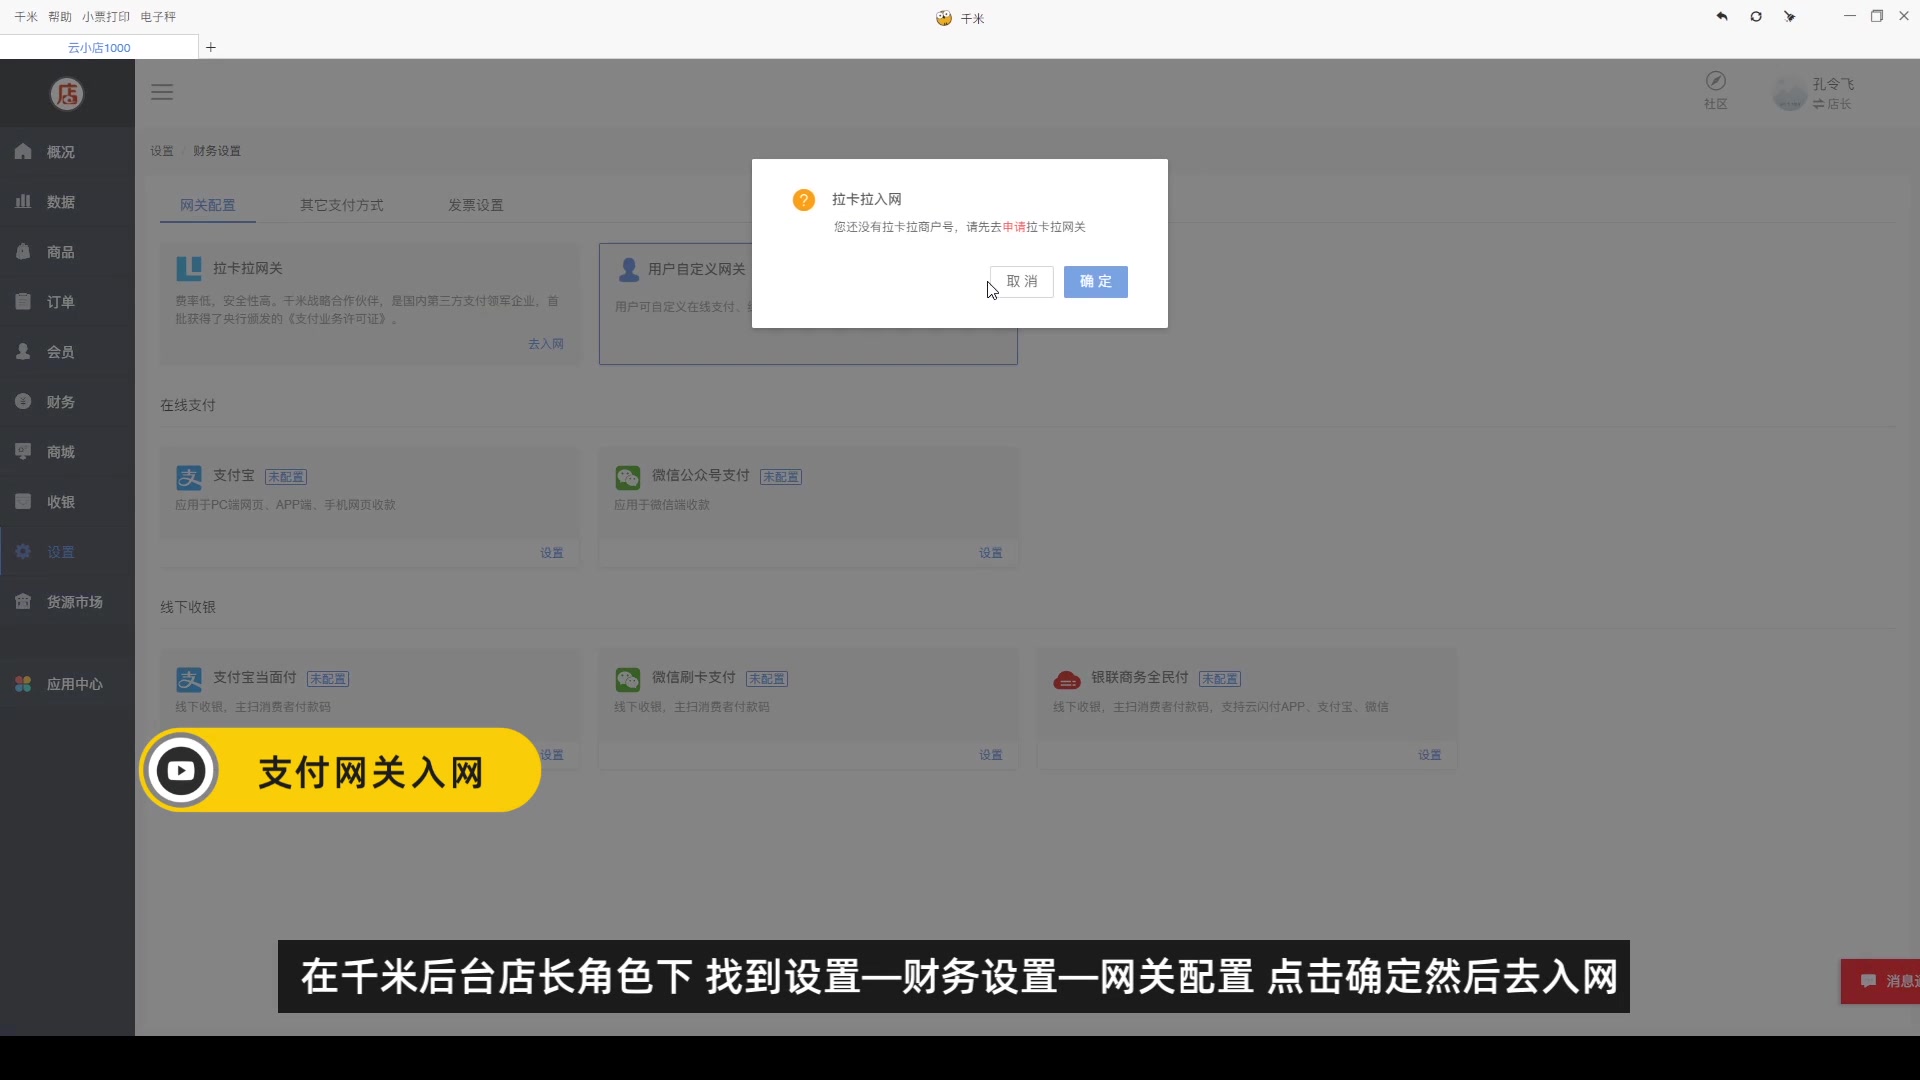The image size is (1920, 1080).
Task: Click the 商城 monitor icon
Action: (x=23, y=451)
